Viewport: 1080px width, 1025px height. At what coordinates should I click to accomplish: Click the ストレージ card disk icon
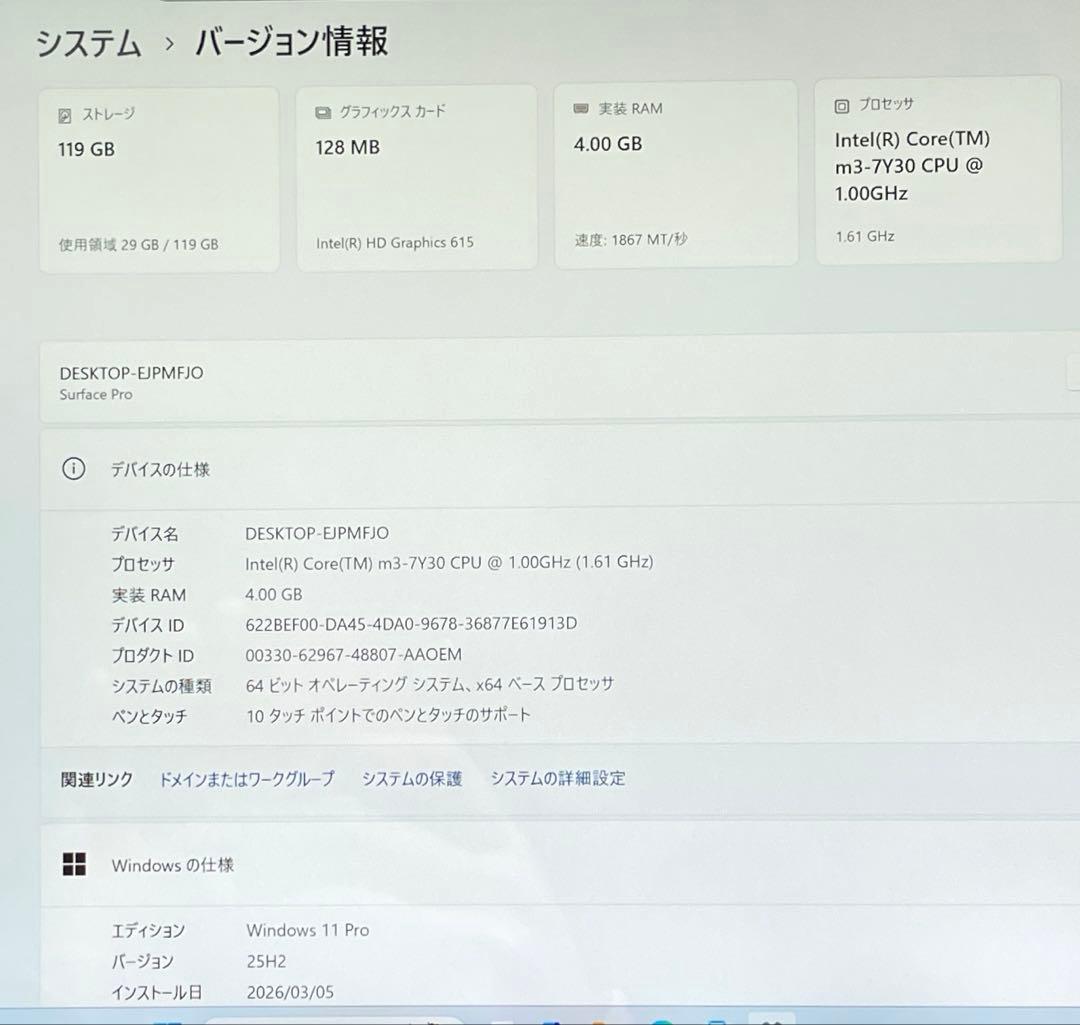click(x=65, y=116)
